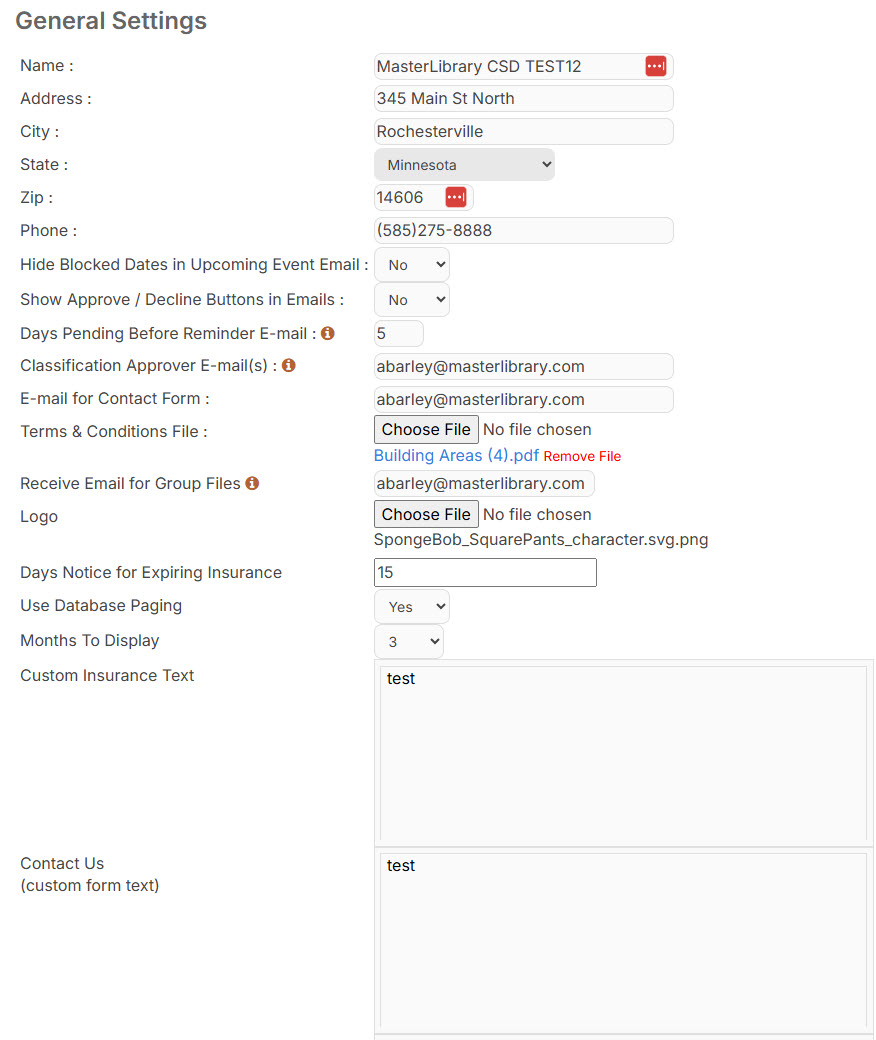Click inside Contact Us custom form text area
The image size is (876, 1040).
[623, 941]
